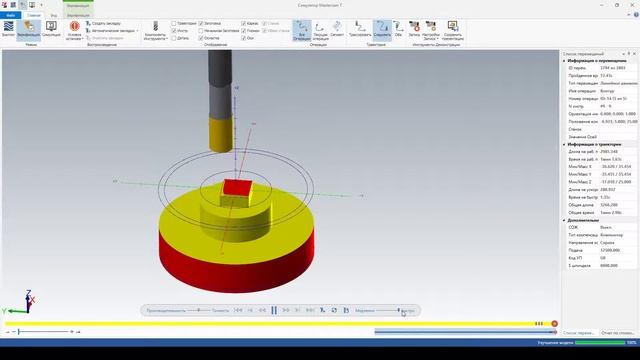The width and height of the screenshot is (640, 360).
Task: Collapse the ribbon with the minimize arrow
Action: (629, 15)
